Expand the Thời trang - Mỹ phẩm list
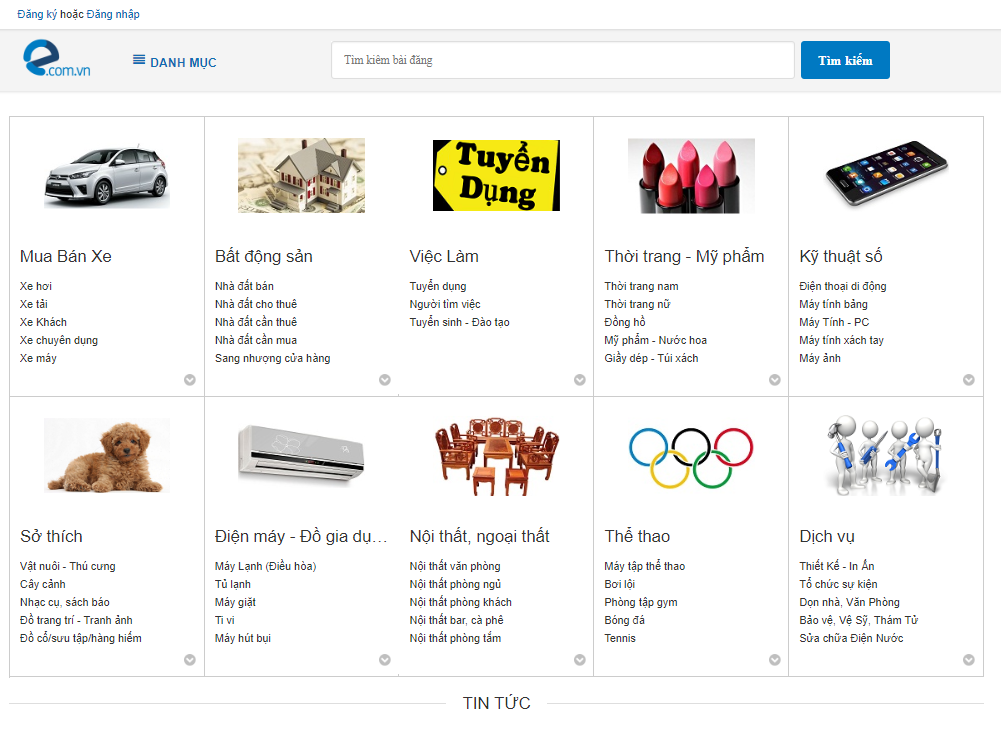 (x=775, y=380)
